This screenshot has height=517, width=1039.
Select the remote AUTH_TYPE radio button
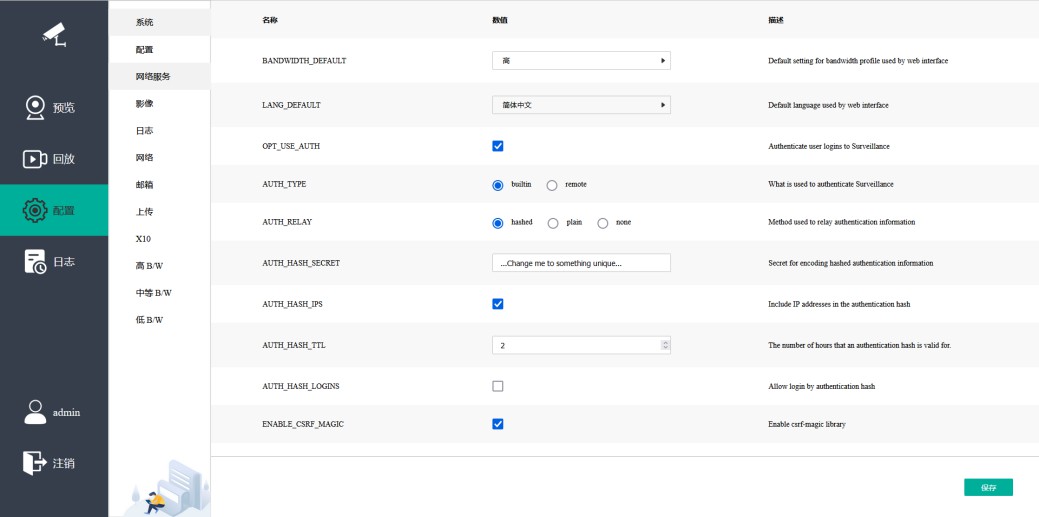pos(552,185)
